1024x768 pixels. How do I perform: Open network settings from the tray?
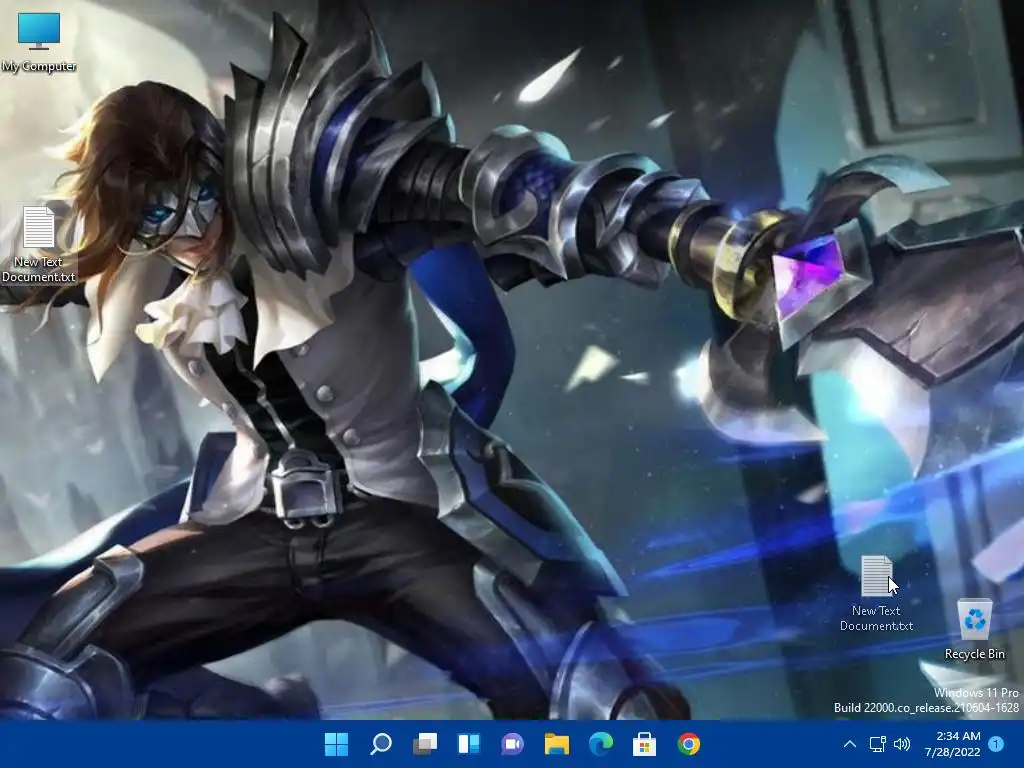[x=877, y=744]
